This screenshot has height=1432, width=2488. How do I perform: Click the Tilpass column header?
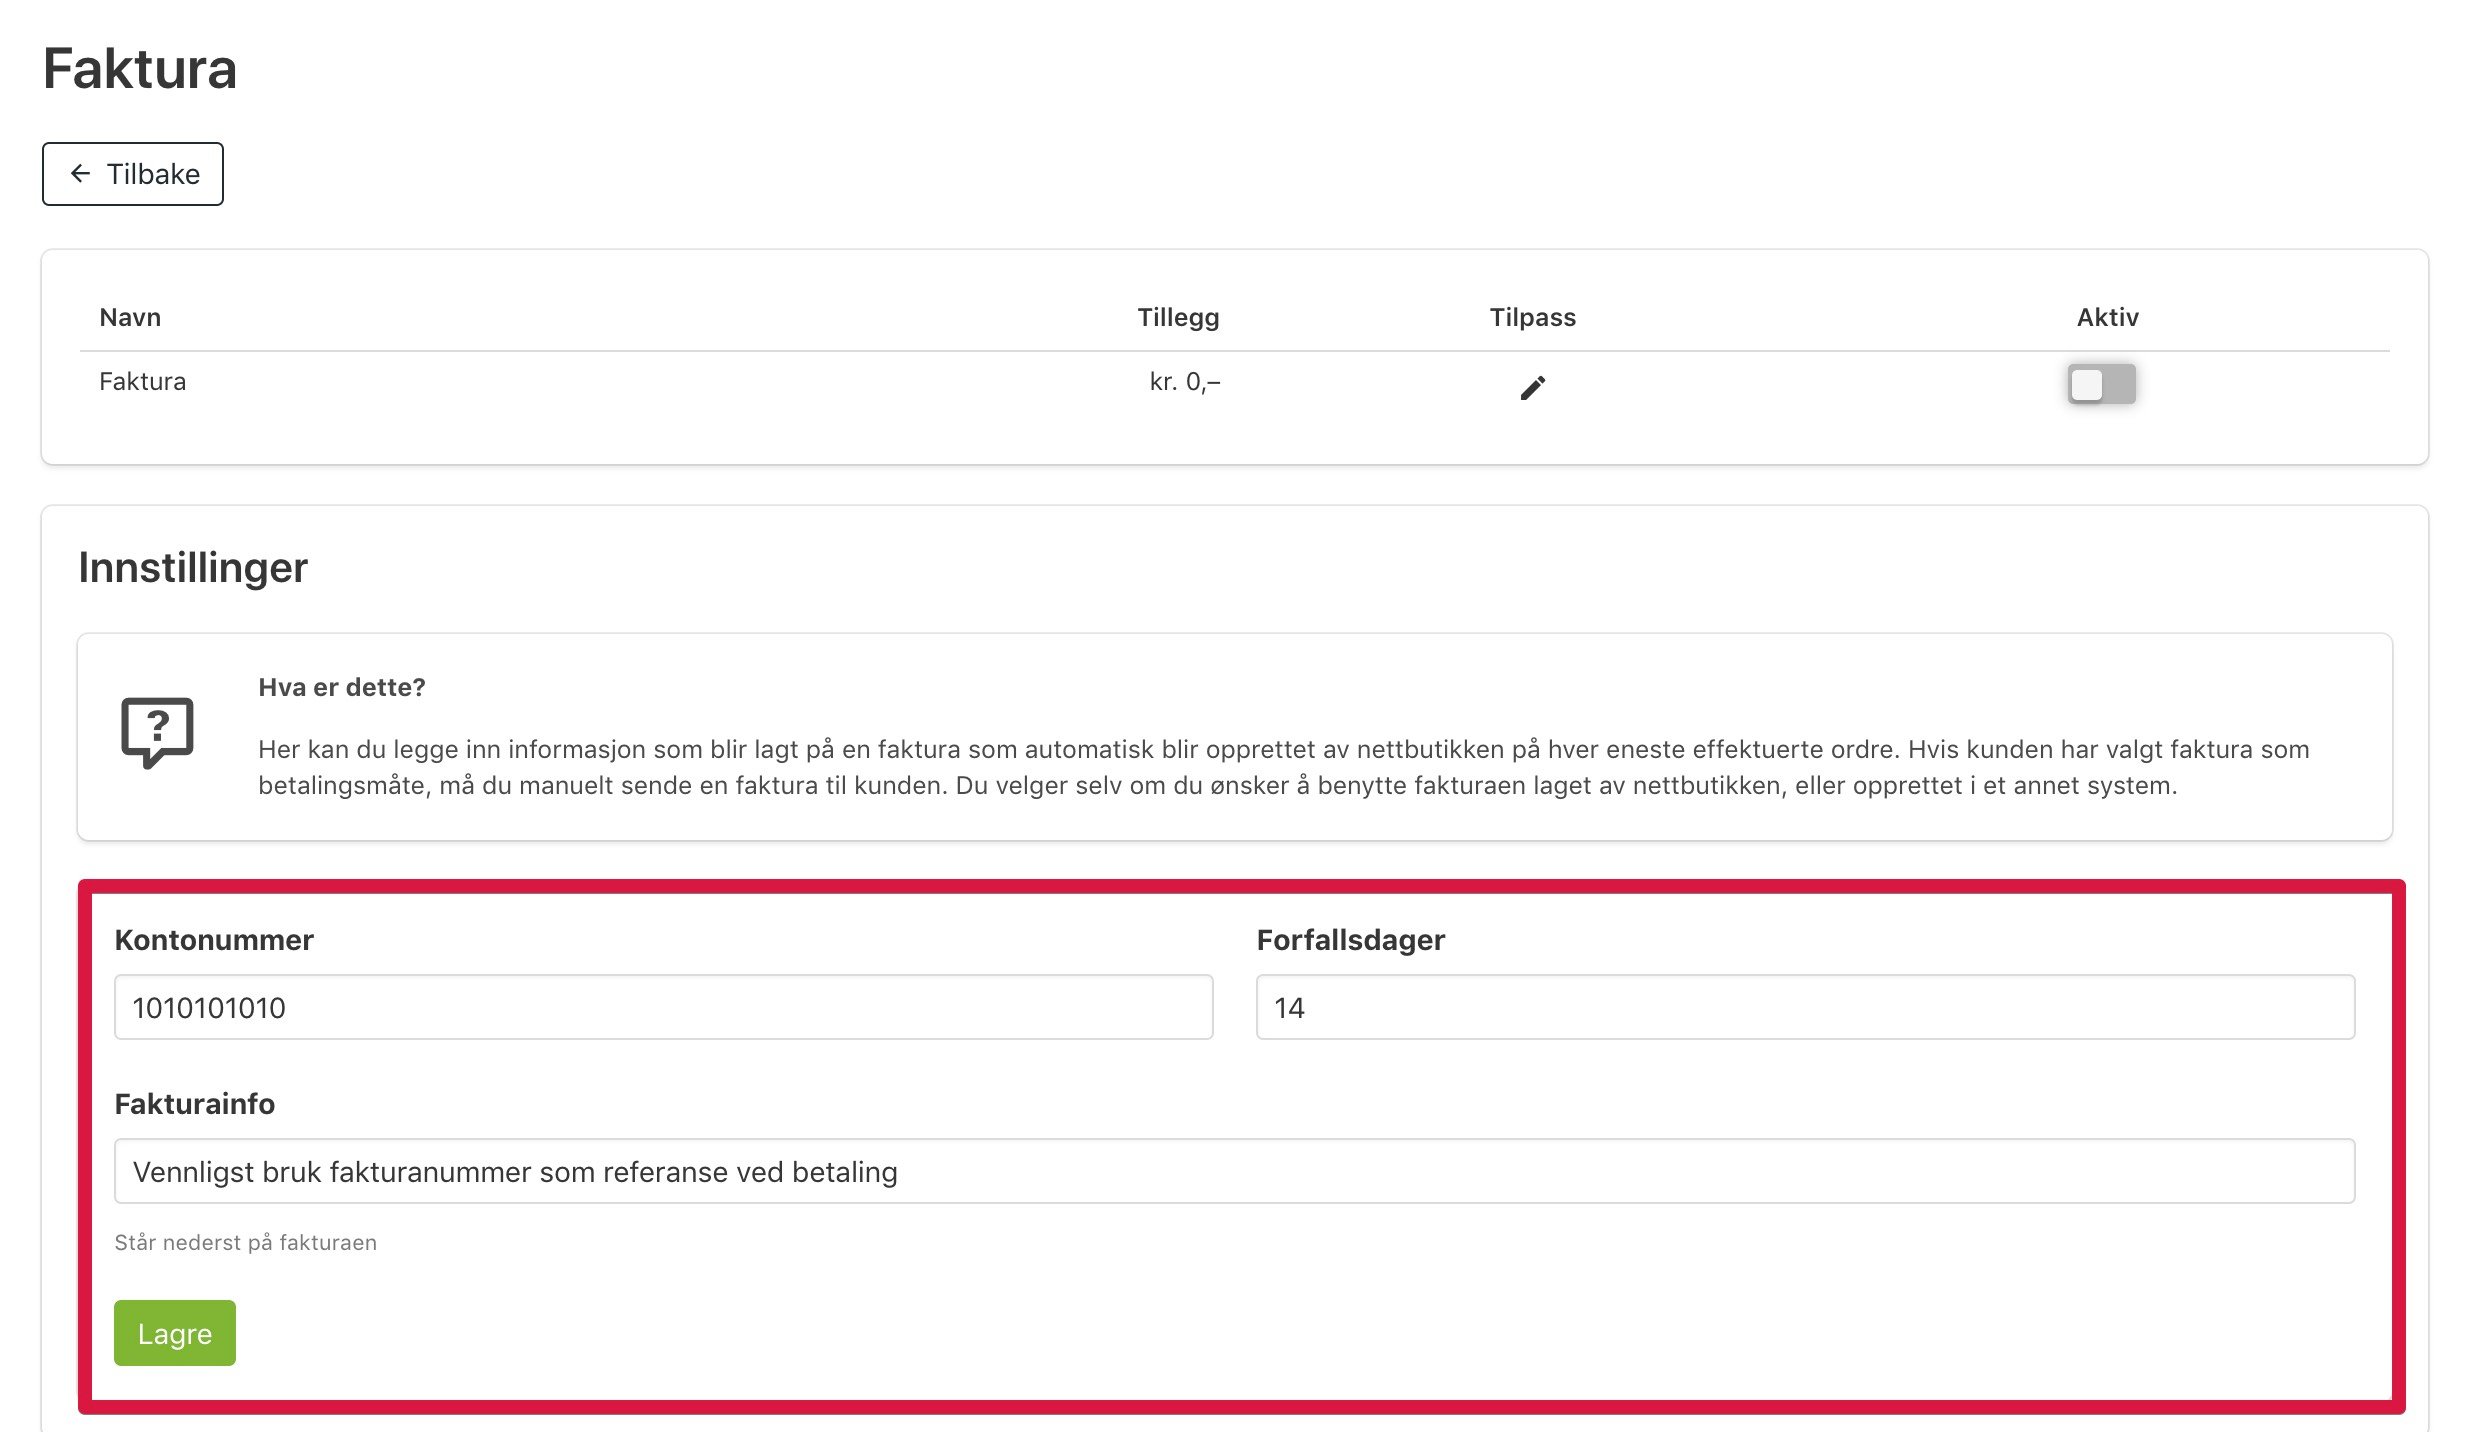click(x=1532, y=317)
